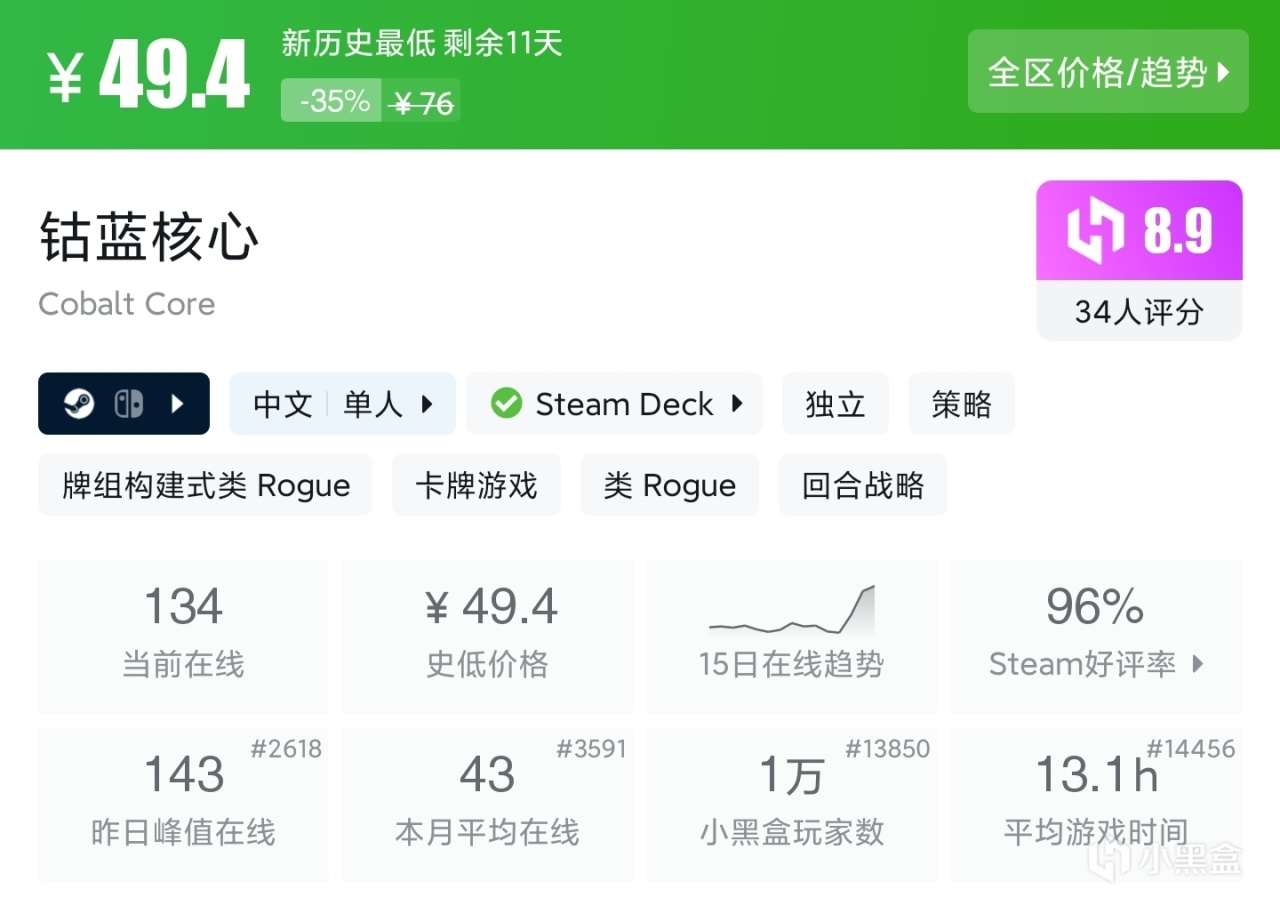
Task: Click the Steam platform icon
Action: pos(79,404)
